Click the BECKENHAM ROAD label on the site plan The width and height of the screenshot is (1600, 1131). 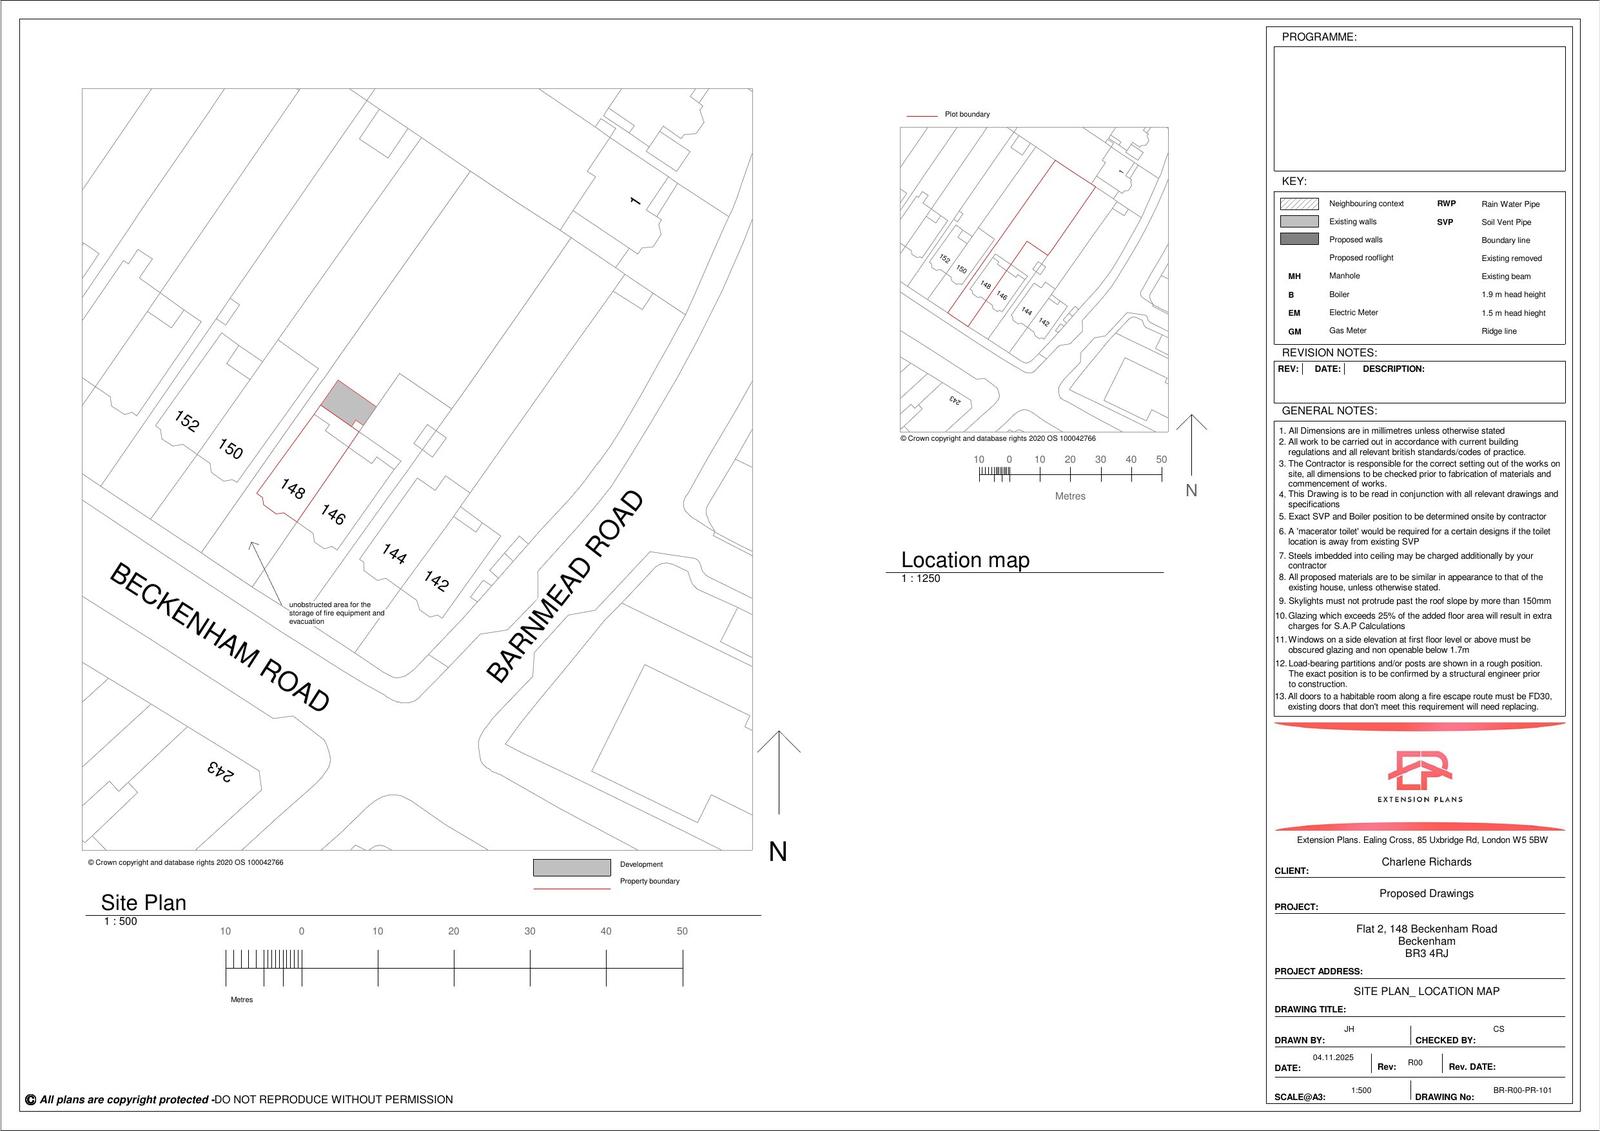[x=219, y=638]
